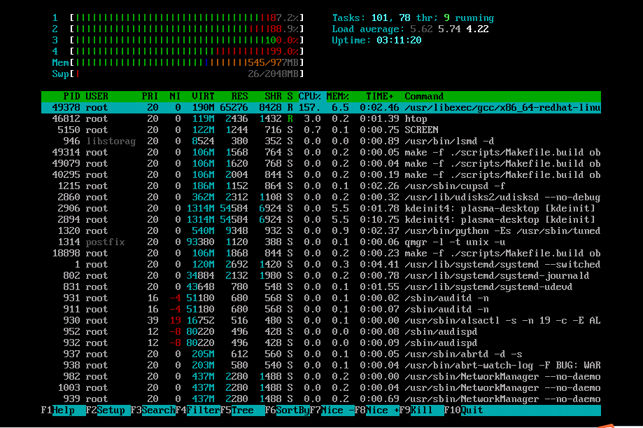The image size is (643, 428).
Task: Click the Command column header
Action: pyautogui.click(x=424, y=96)
